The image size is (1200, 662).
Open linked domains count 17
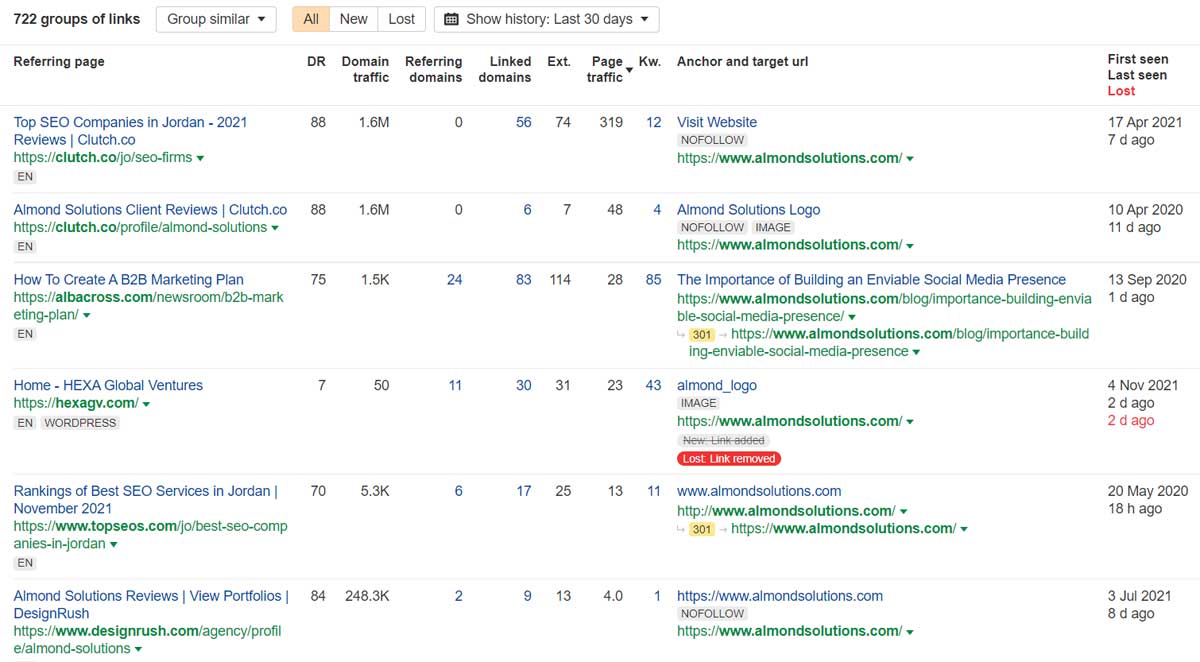click(523, 491)
